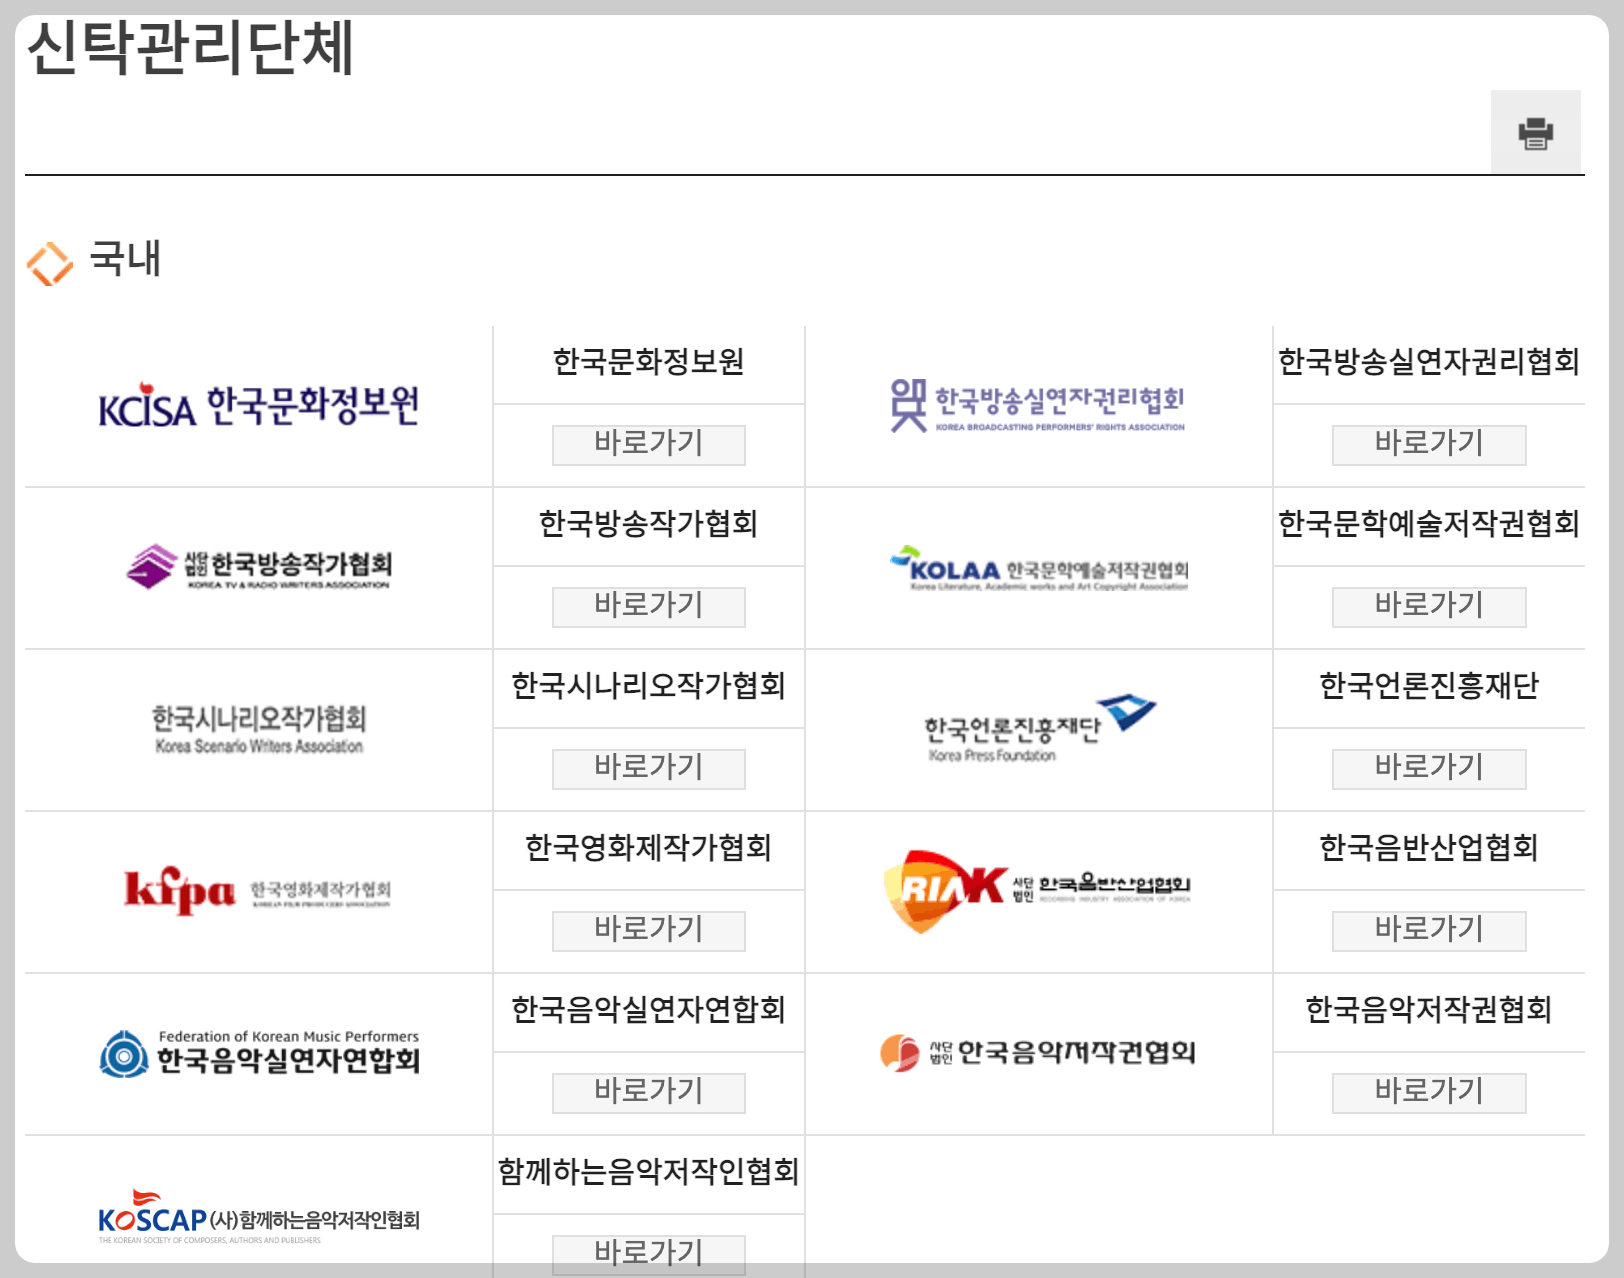Select the 한국방송작가협회 name text

coord(649,524)
